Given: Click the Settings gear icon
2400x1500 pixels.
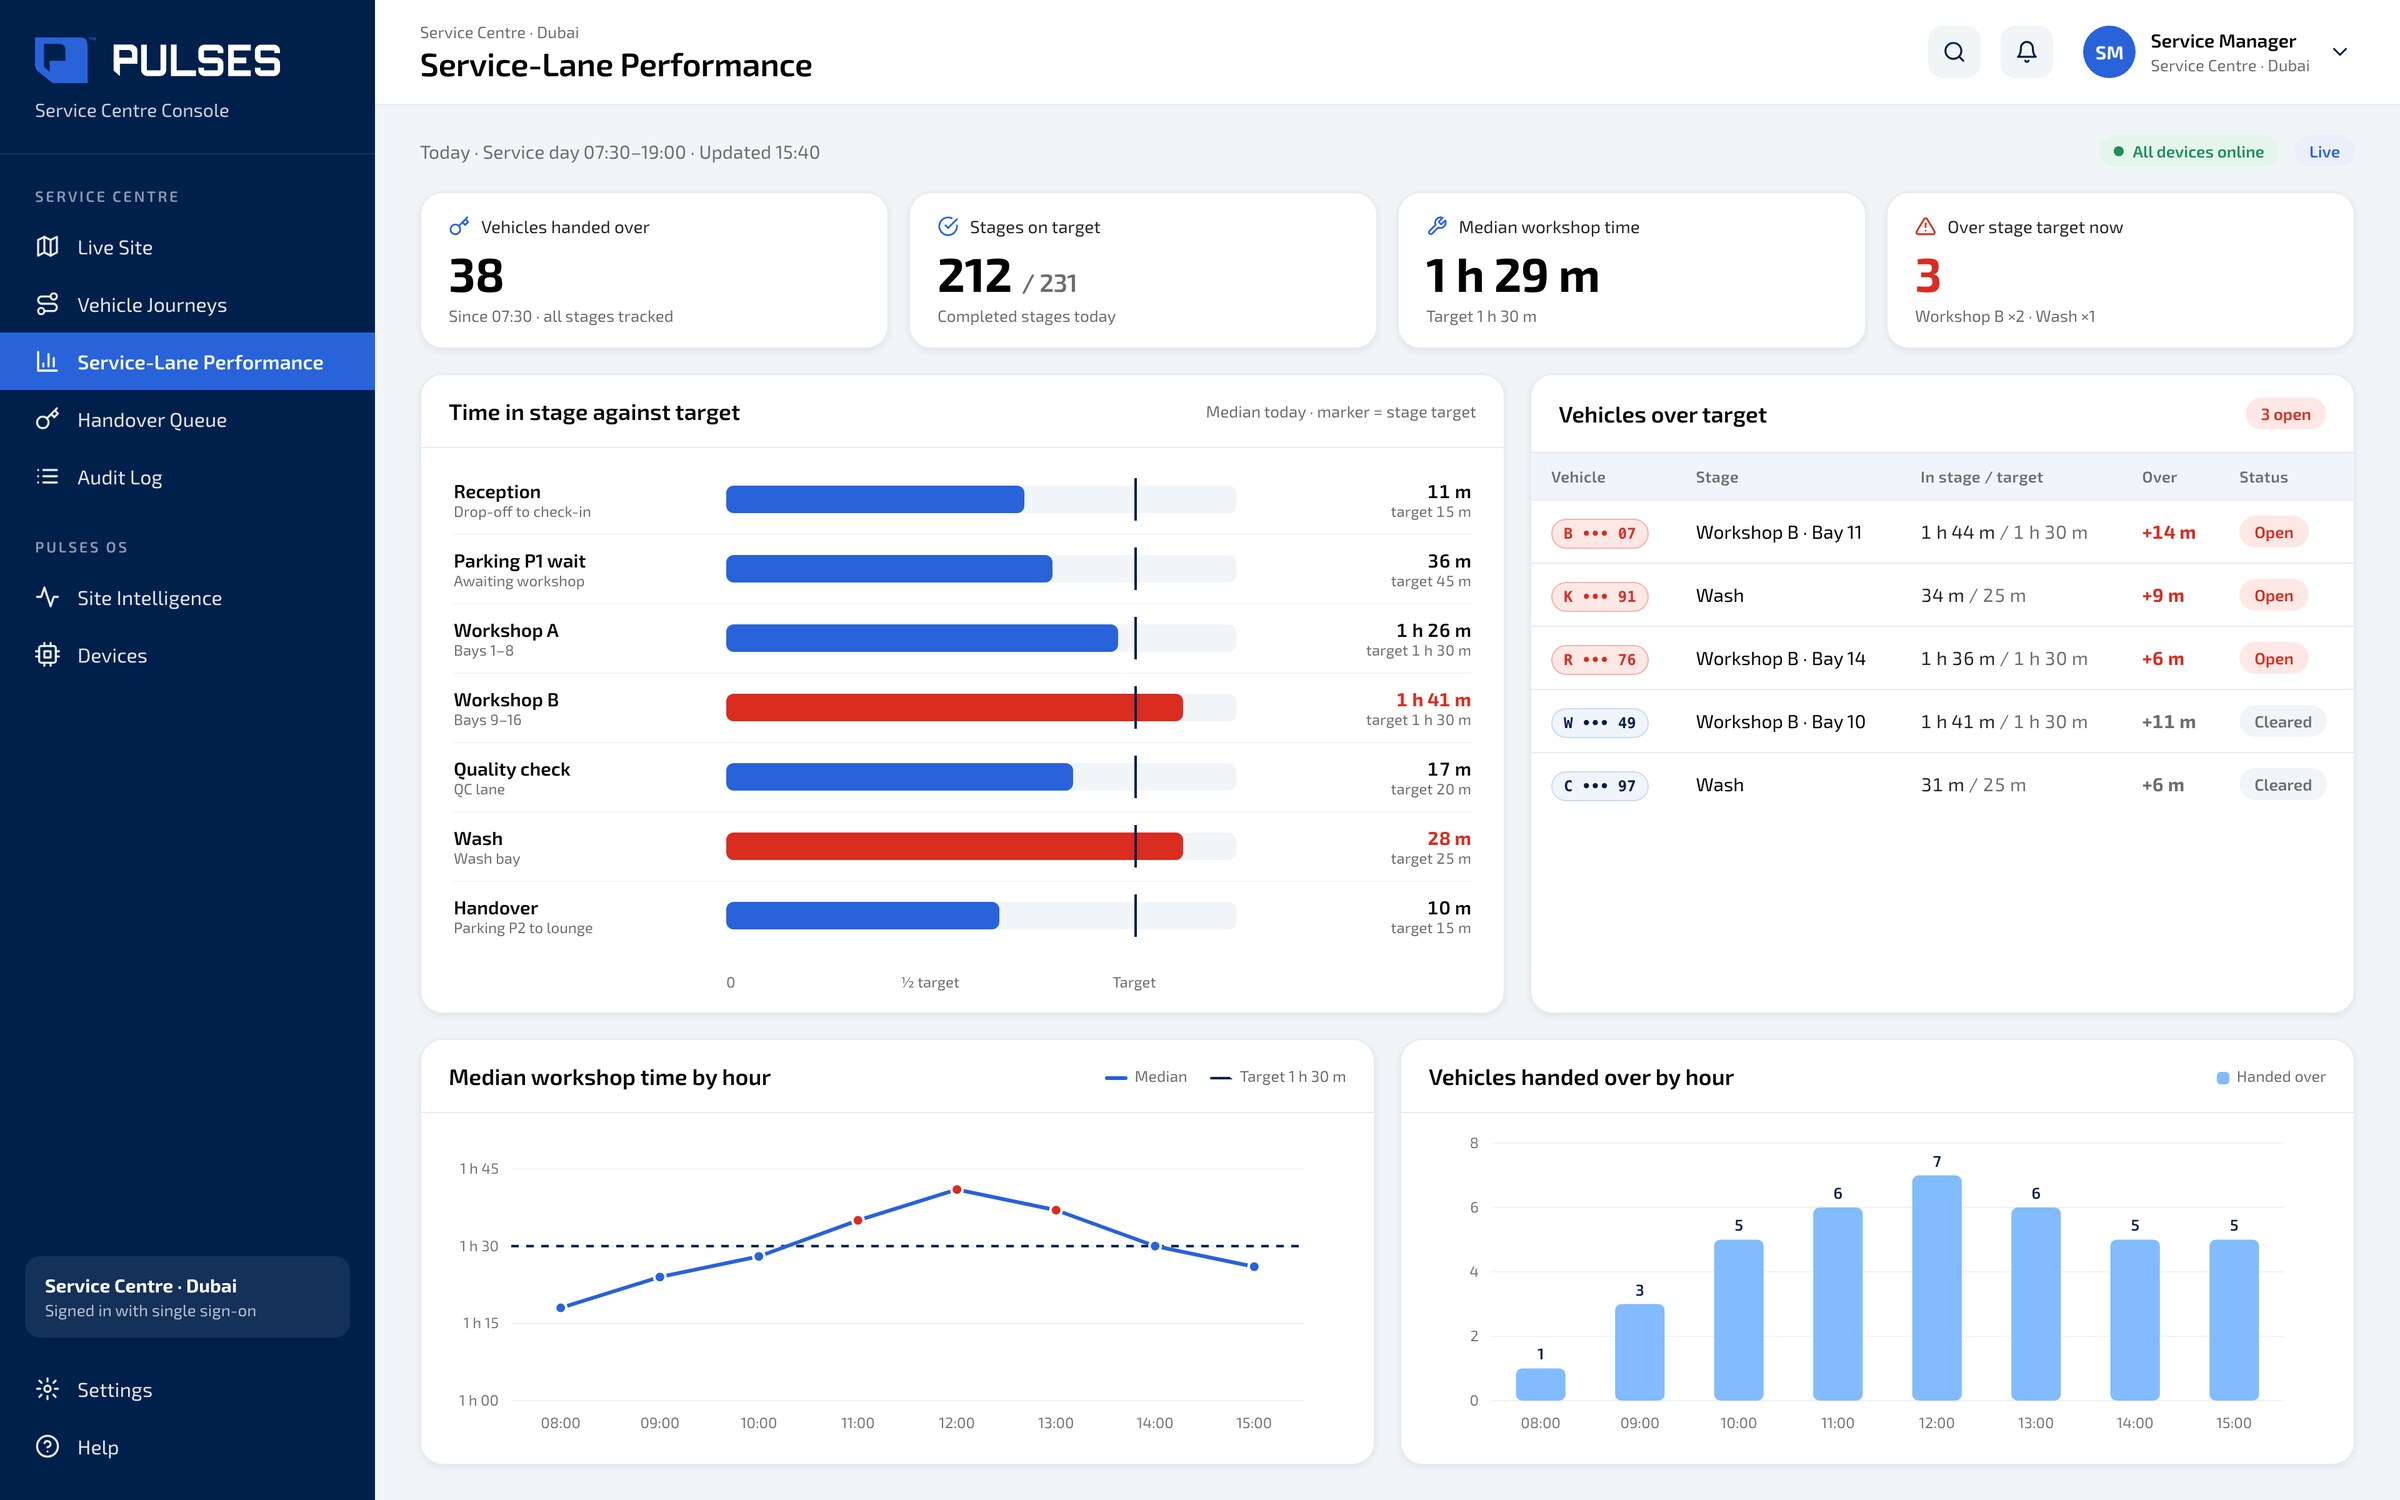Looking at the screenshot, I should tap(47, 1389).
